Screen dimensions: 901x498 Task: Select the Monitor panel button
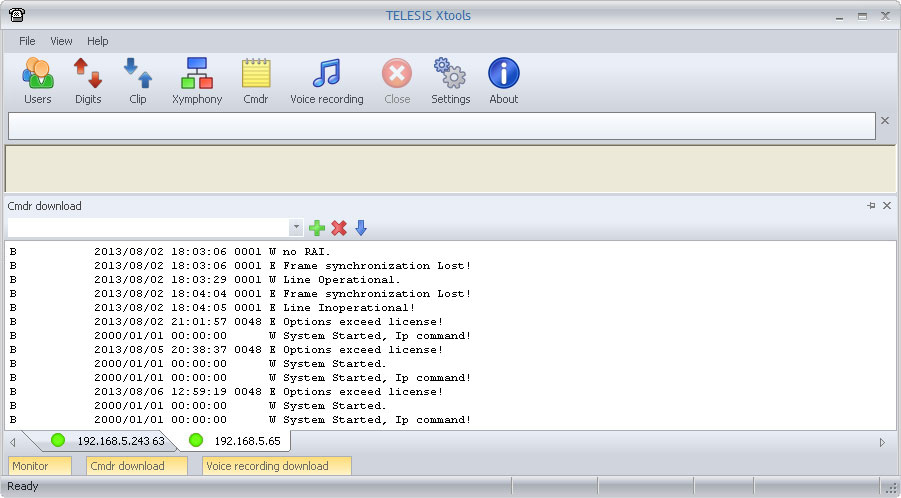click(40, 466)
